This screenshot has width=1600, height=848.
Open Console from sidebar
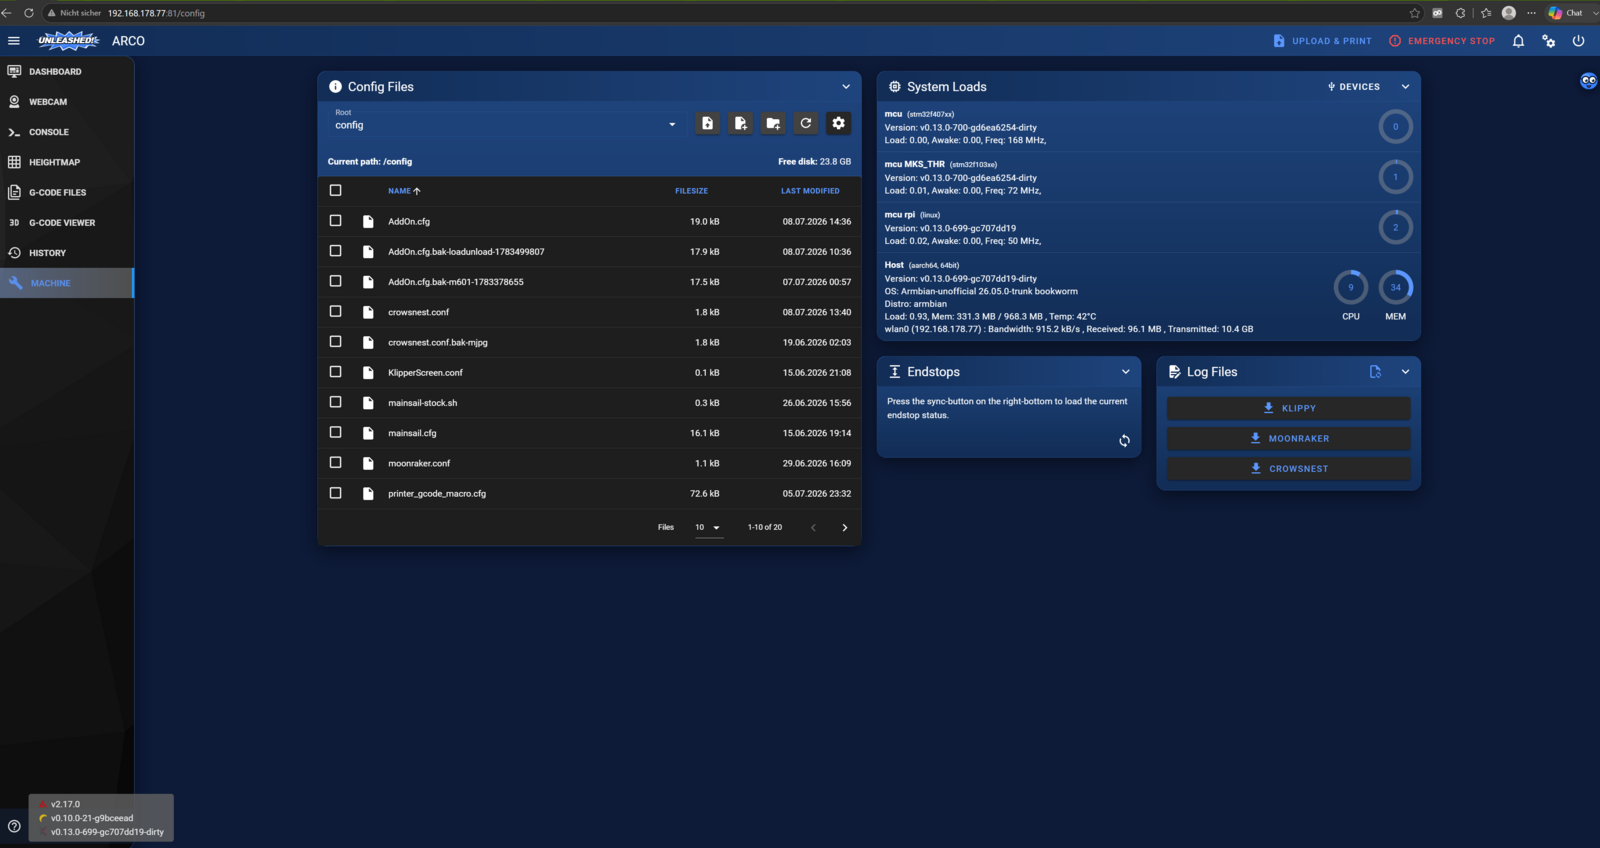pos(66,132)
